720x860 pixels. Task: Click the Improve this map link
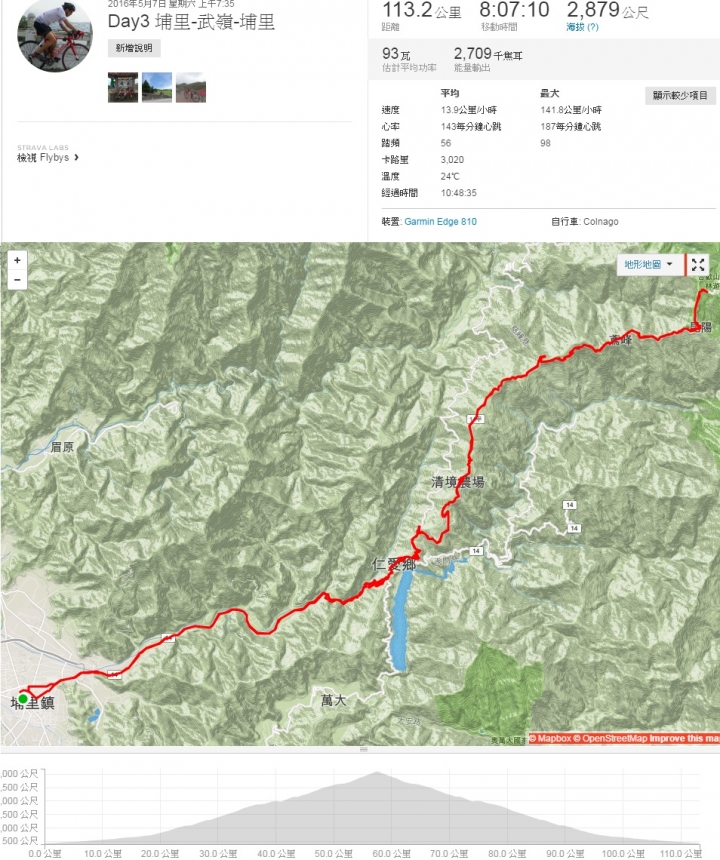coord(684,738)
